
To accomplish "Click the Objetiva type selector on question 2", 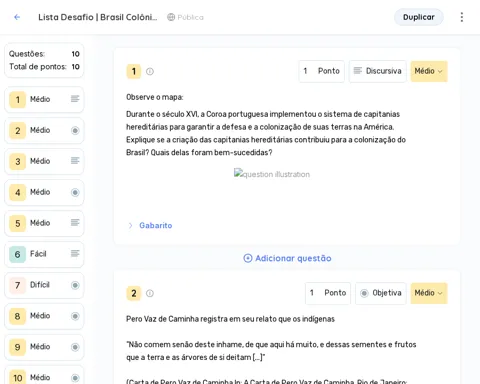I will [381, 293].
